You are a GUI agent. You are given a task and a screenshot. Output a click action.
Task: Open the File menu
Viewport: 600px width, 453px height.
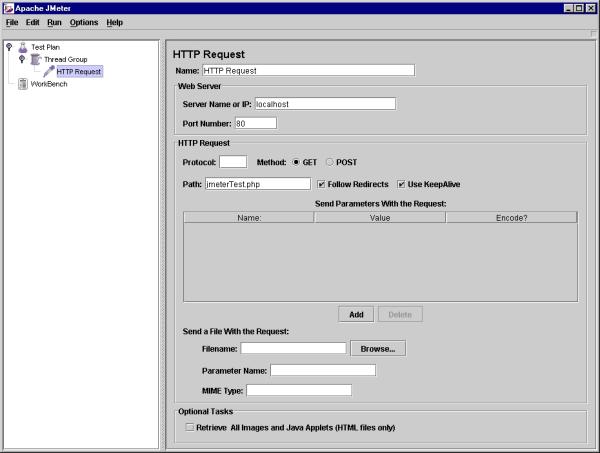12,23
